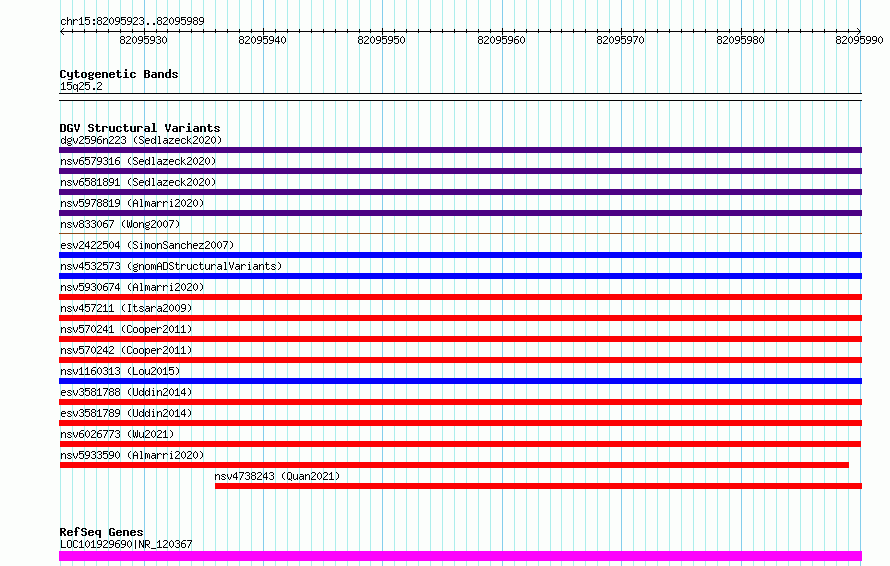890x566 pixels.
Task: Select the nsv5978819 (Almarri2020) label
Action: [x=132, y=203]
